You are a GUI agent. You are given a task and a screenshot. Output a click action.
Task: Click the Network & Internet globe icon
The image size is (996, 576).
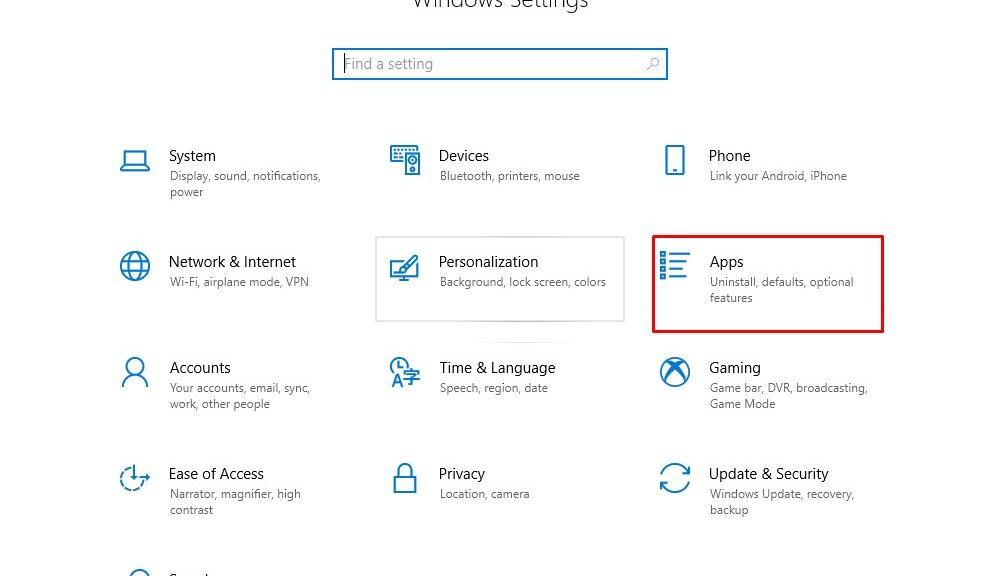(135, 266)
